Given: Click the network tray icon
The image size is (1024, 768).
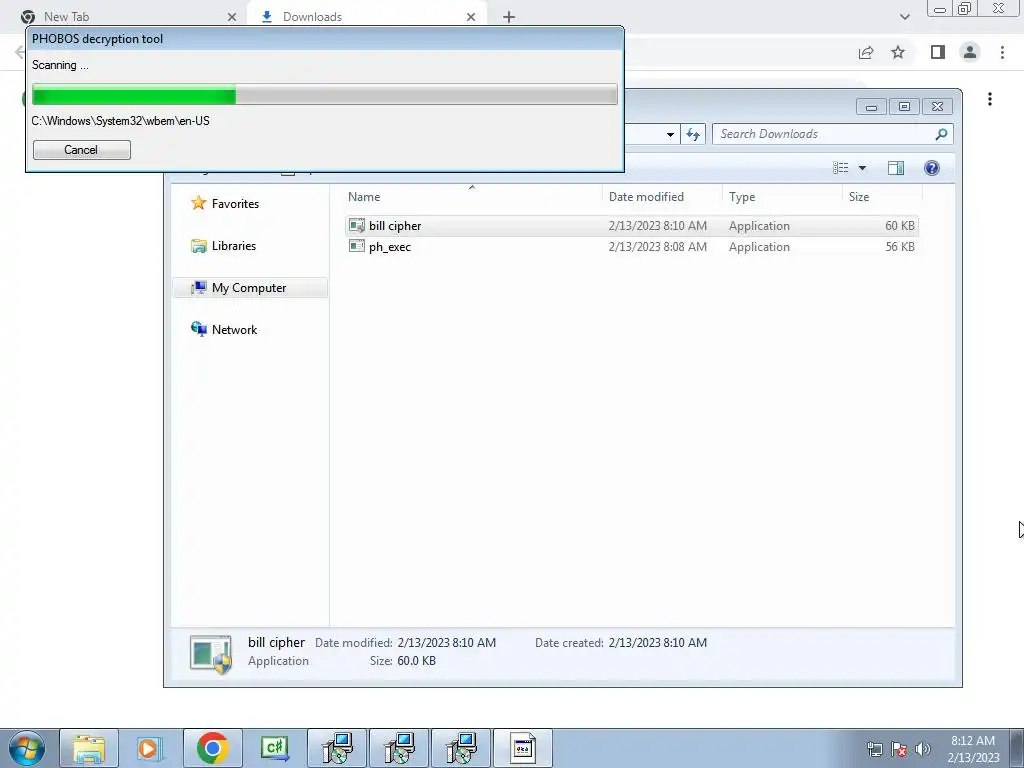Looking at the screenshot, I should coord(874,749).
